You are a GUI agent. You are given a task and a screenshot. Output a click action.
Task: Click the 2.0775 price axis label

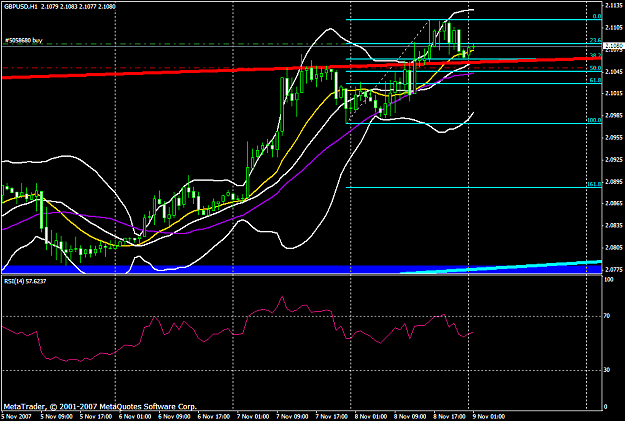pos(614,270)
